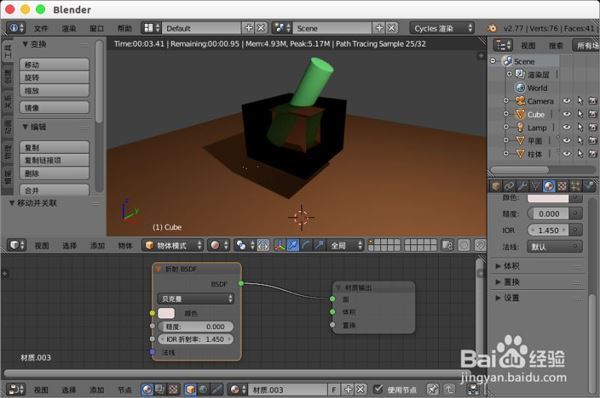This screenshot has height=398, width=600.
Task: Open the 渲染 menu in top bar
Action: point(69,28)
